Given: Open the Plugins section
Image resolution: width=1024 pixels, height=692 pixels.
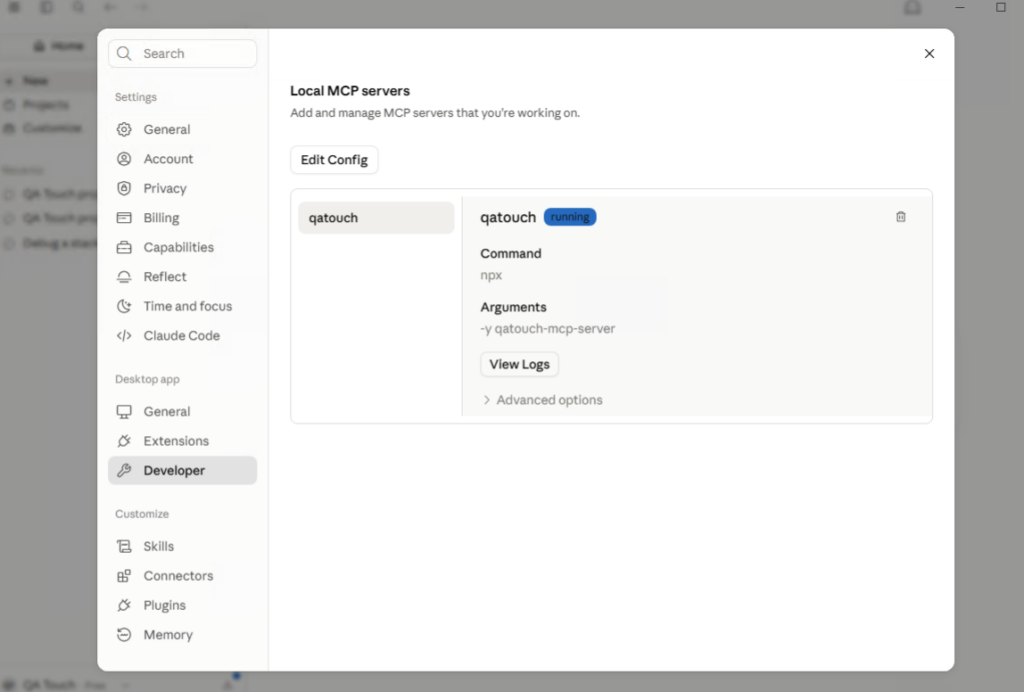Looking at the screenshot, I should pos(182,605).
